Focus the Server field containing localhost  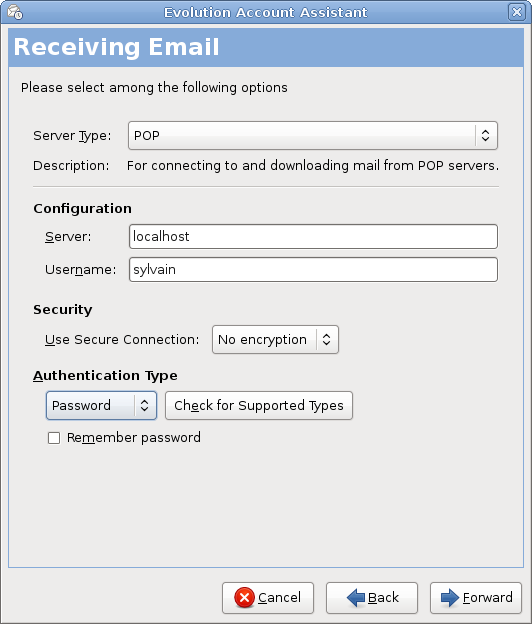tap(313, 236)
